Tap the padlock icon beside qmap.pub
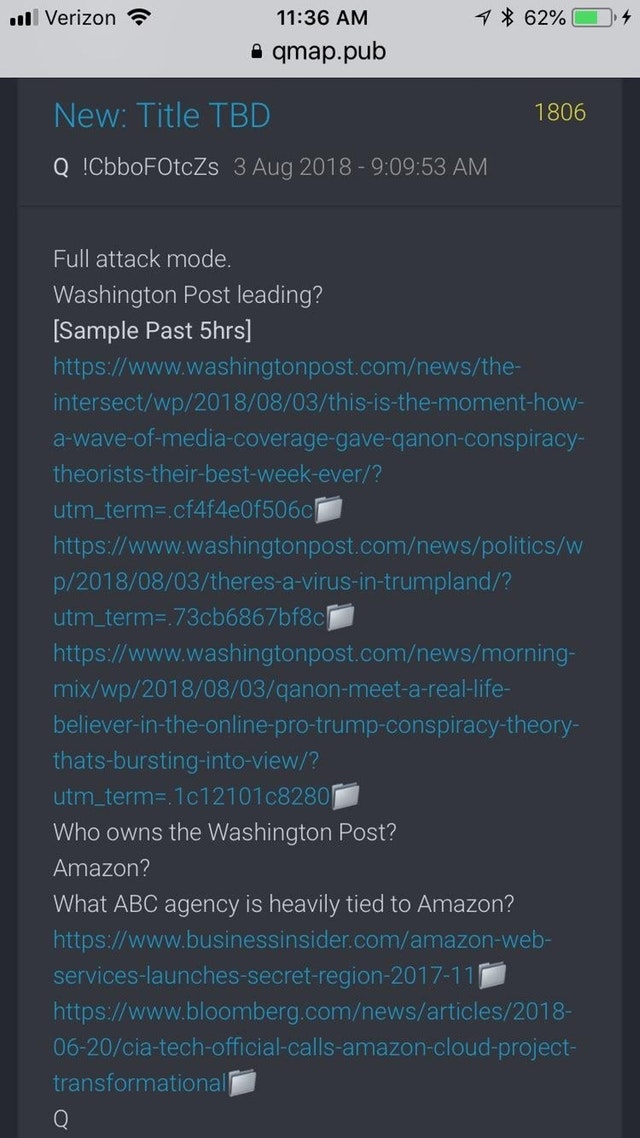 pos(255,52)
